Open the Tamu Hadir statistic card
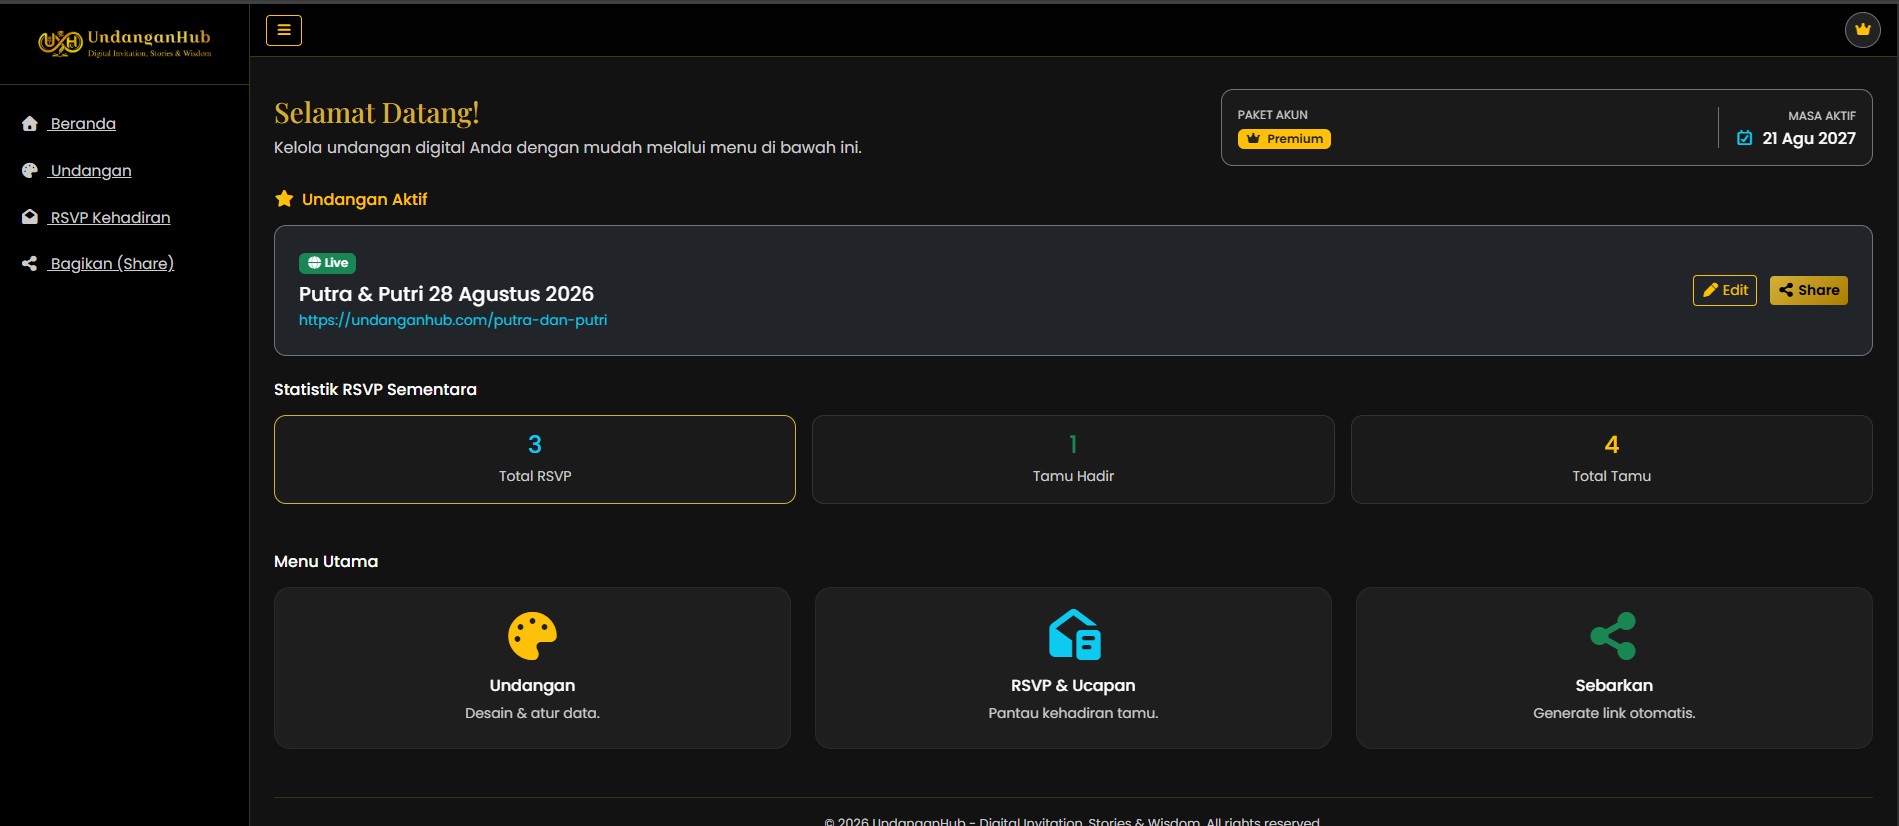1899x826 pixels. tap(1073, 459)
